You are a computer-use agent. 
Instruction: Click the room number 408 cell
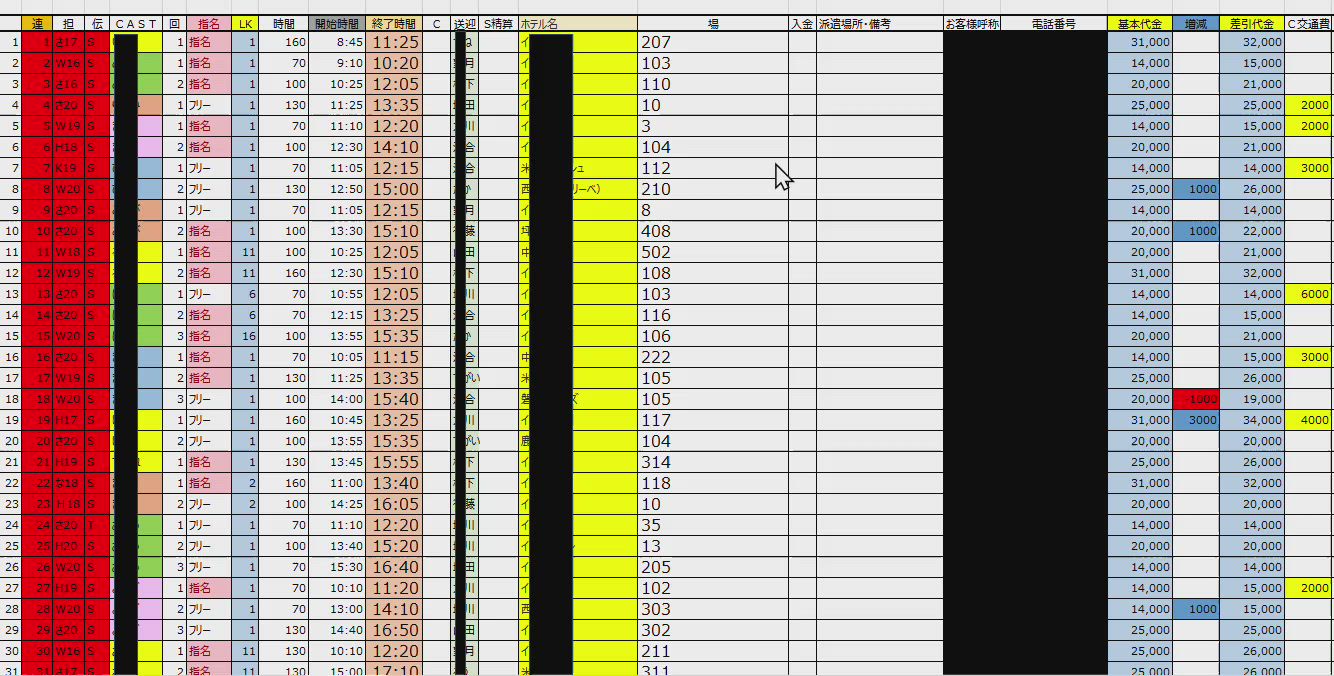coord(711,231)
